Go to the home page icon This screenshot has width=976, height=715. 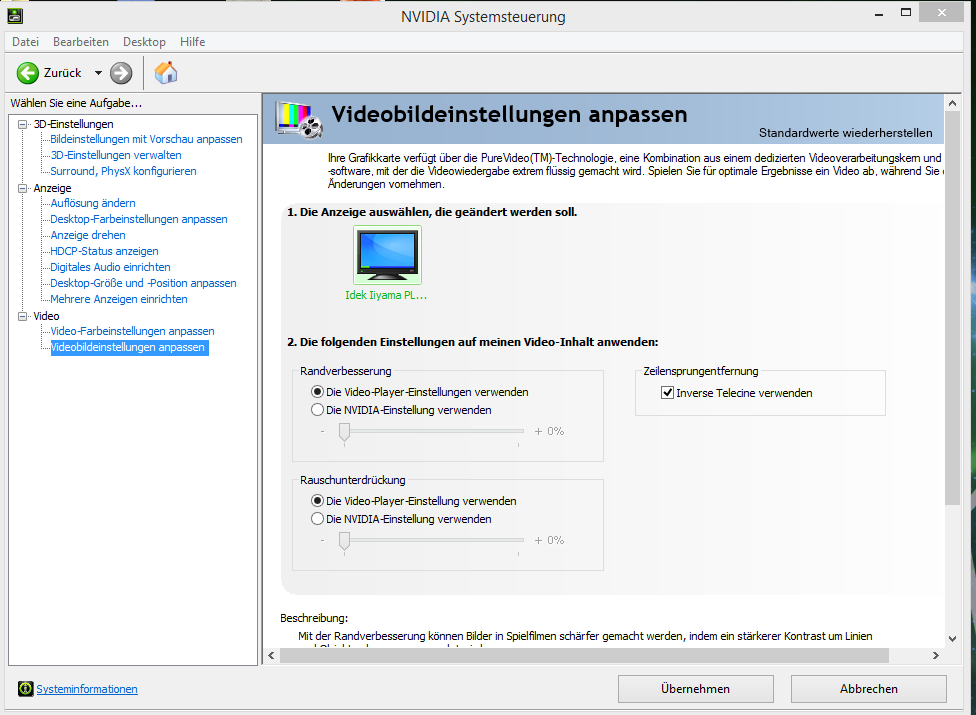click(x=166, y=73)
